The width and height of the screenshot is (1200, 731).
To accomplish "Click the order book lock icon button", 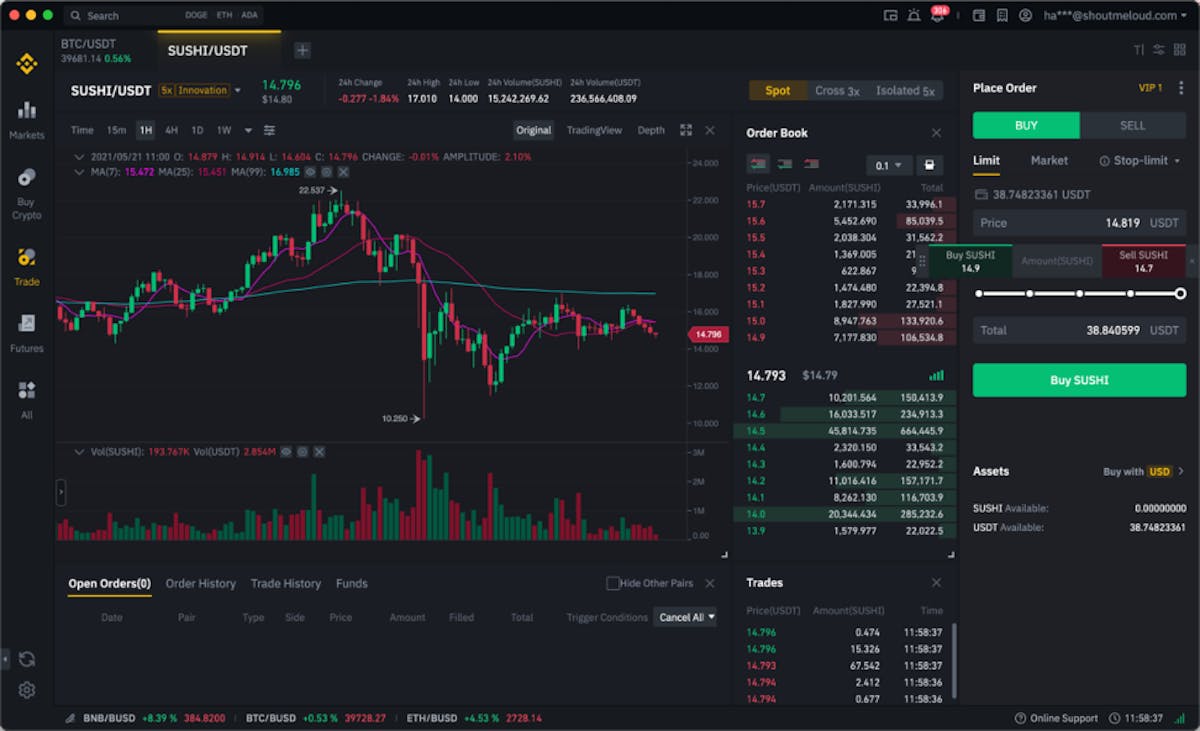I will click(929, 165).
